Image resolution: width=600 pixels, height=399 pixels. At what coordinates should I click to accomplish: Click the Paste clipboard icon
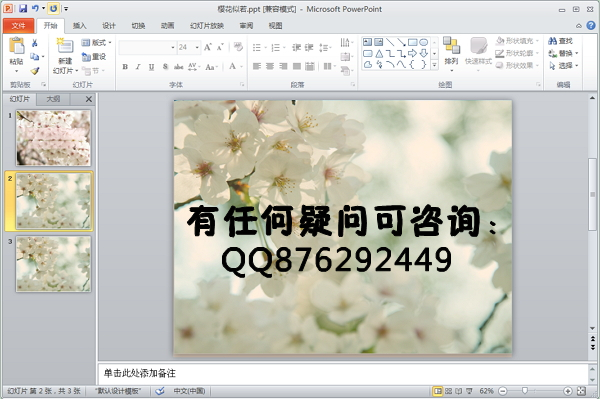16,46
